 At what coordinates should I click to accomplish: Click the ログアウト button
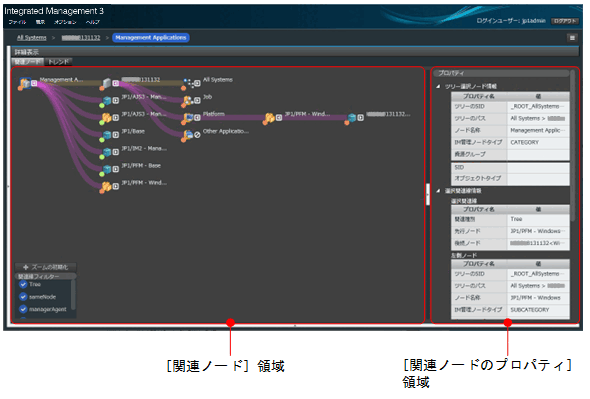pos(565,21)
